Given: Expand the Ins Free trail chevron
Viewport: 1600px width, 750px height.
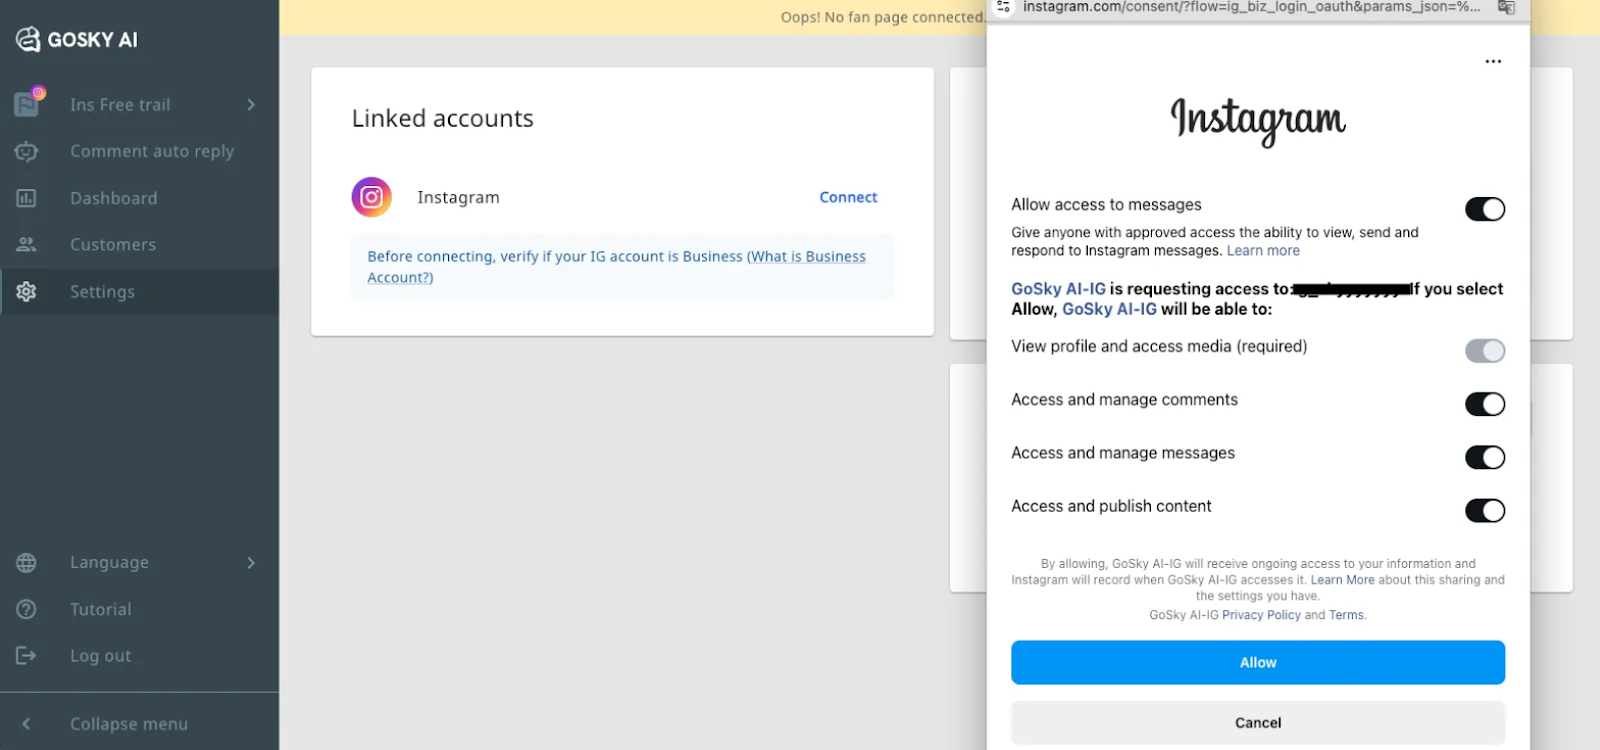Looking at the screenshot, I should pos(251,104).
